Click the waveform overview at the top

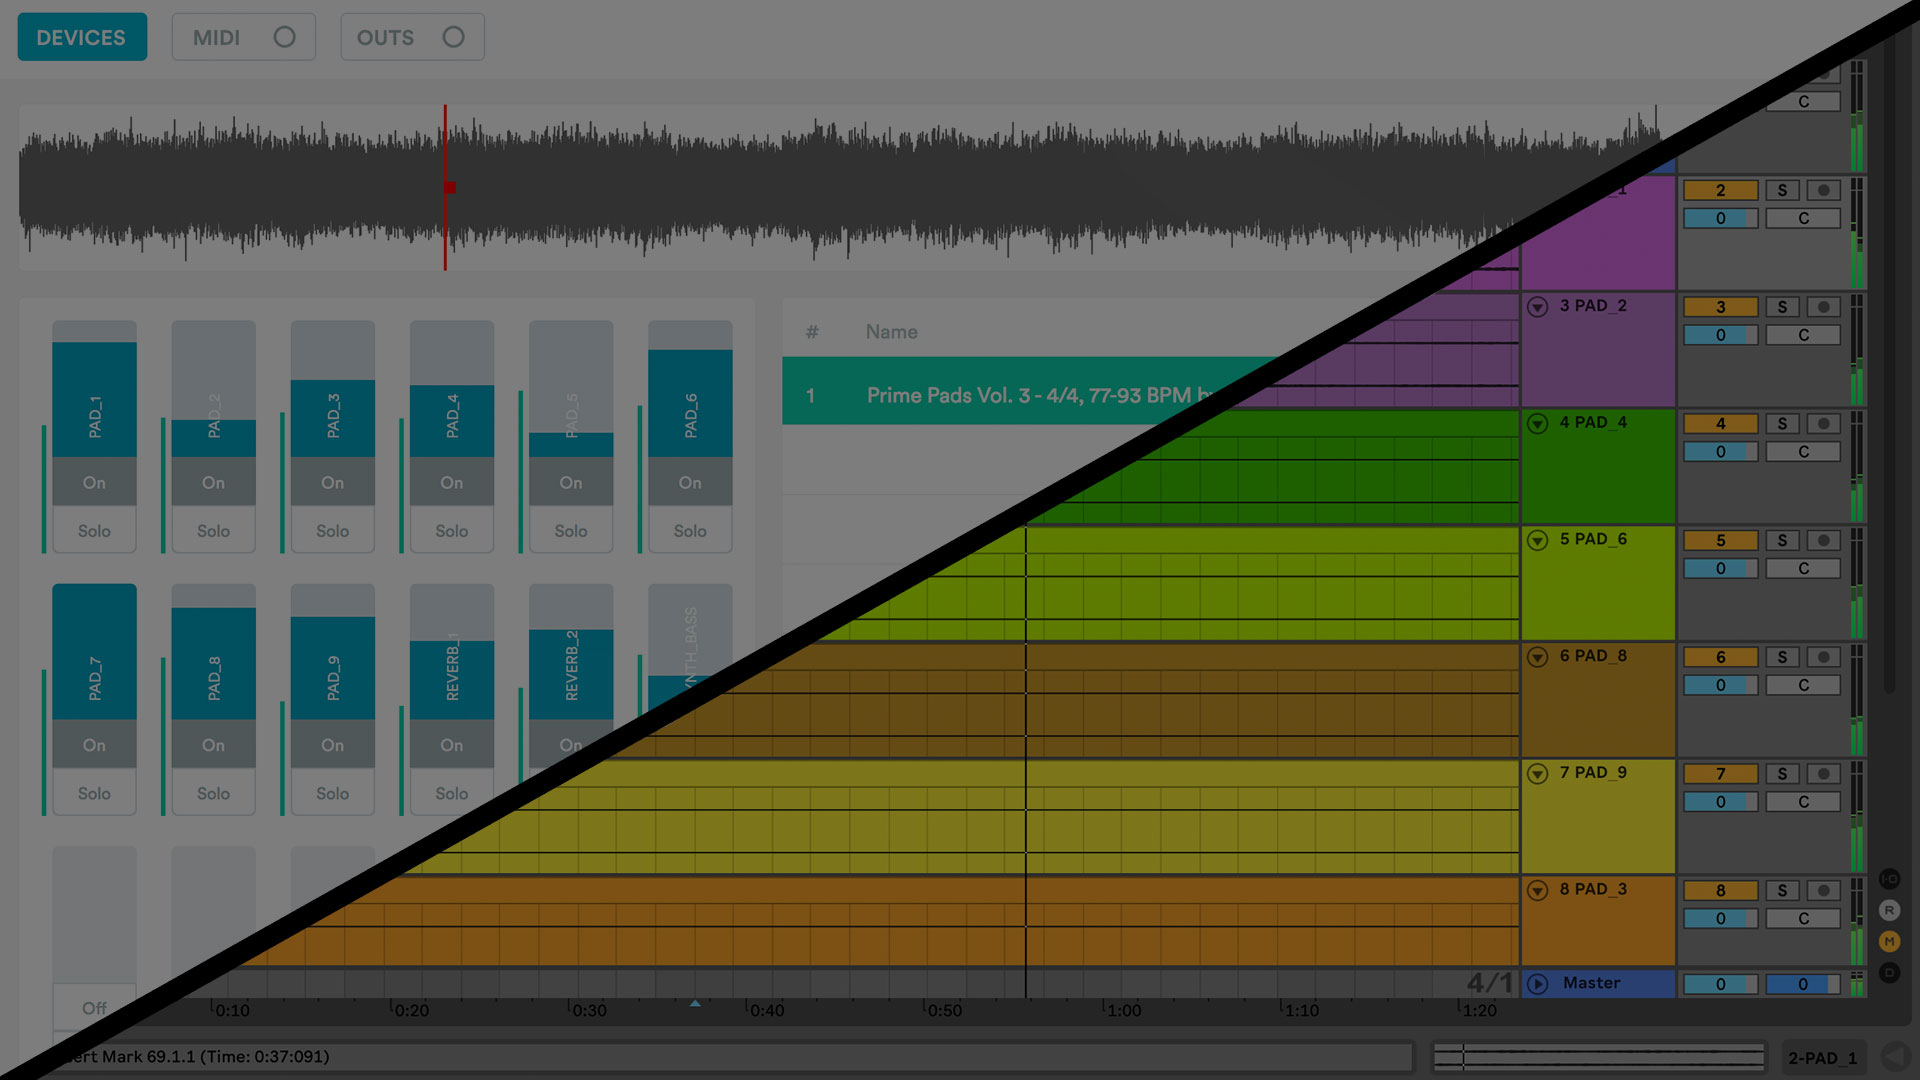(840, 187)
